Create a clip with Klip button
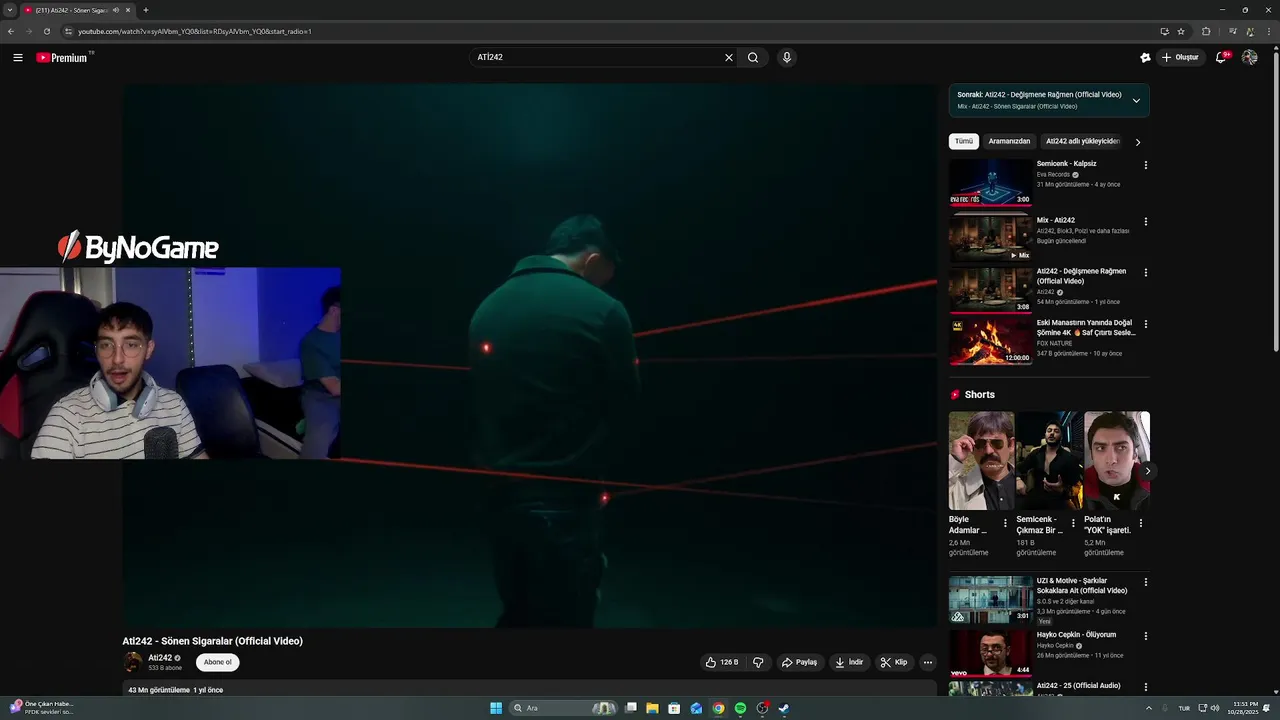The image size is (1280, 720). [x=894, y=662]
